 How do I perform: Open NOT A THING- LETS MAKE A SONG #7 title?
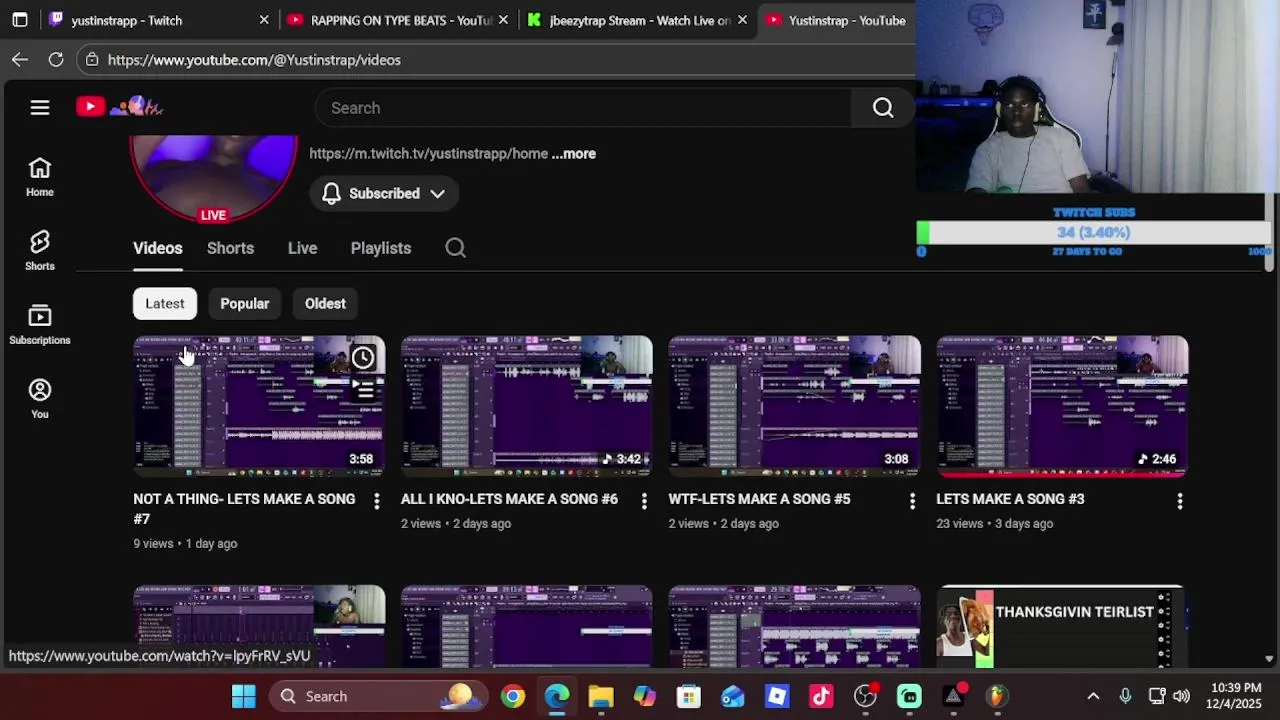244,509
